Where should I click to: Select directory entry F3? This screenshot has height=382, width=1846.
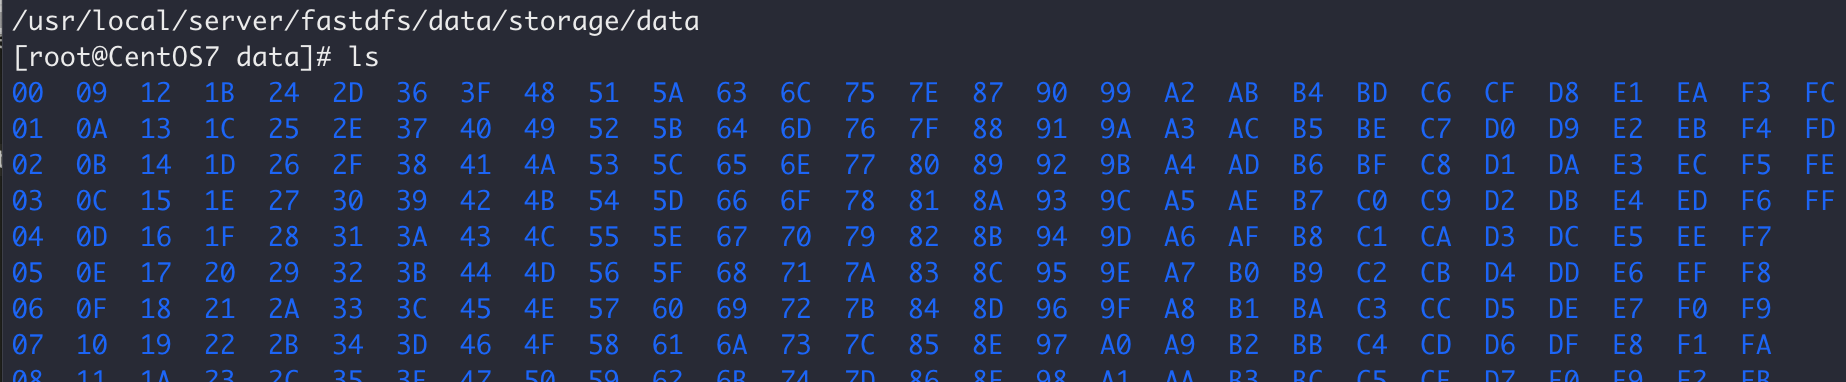[x=1756, y=93]
